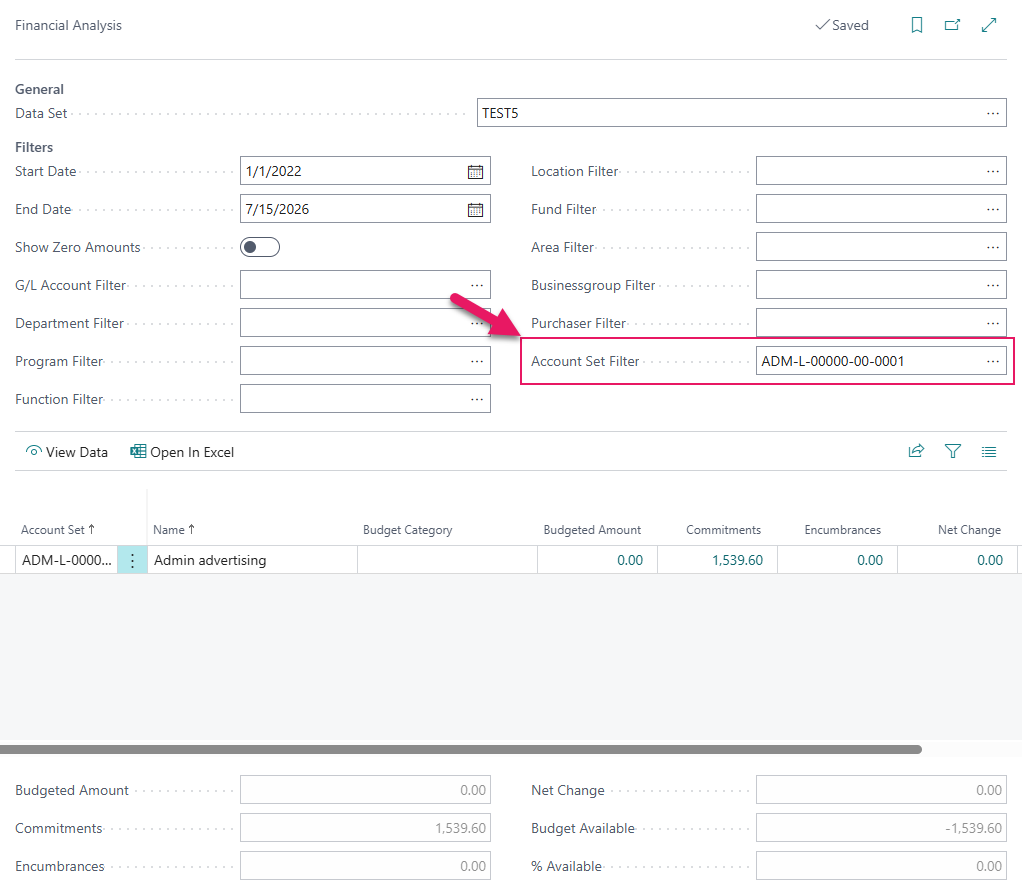Click Budgeted Amount column header

tap(592, 530)
